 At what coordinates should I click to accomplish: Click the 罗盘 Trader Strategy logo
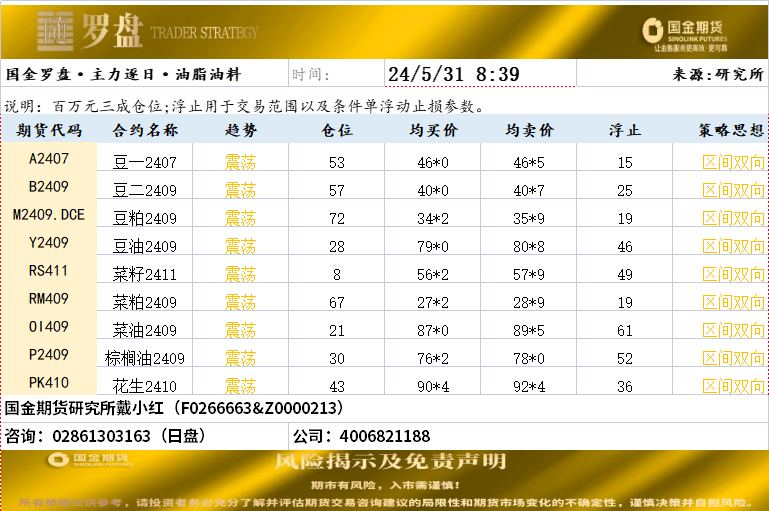148,31
